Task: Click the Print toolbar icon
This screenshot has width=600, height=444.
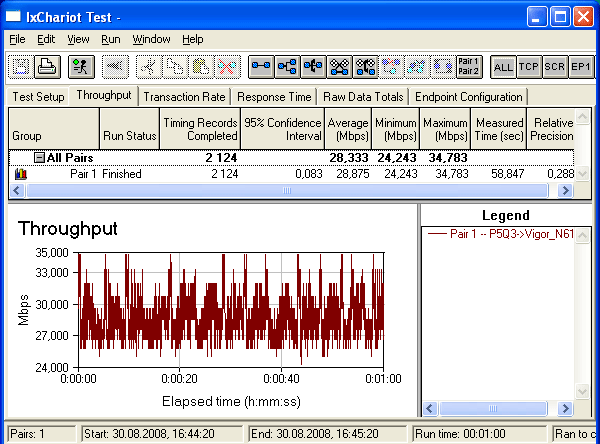Action: pyautogui.click(x=47, y=67)
